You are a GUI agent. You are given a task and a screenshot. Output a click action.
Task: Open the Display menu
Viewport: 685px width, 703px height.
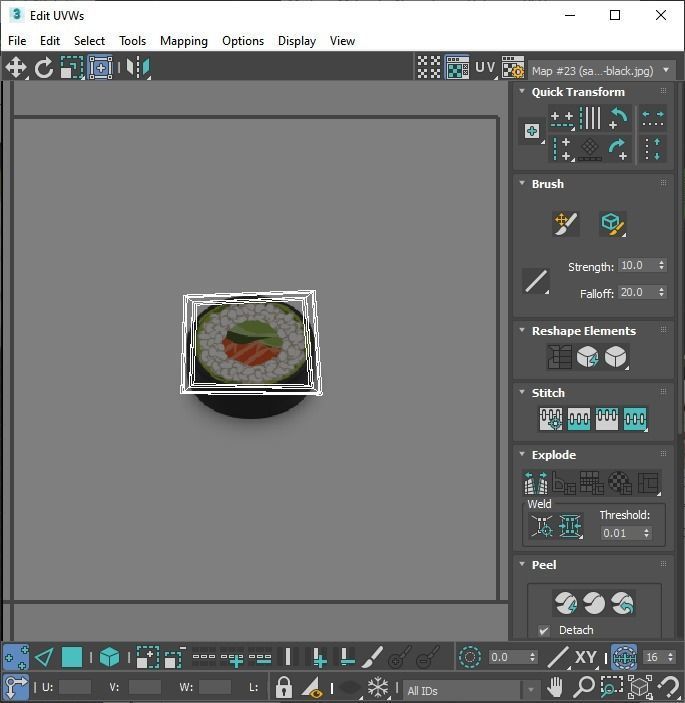pos(297,41)
